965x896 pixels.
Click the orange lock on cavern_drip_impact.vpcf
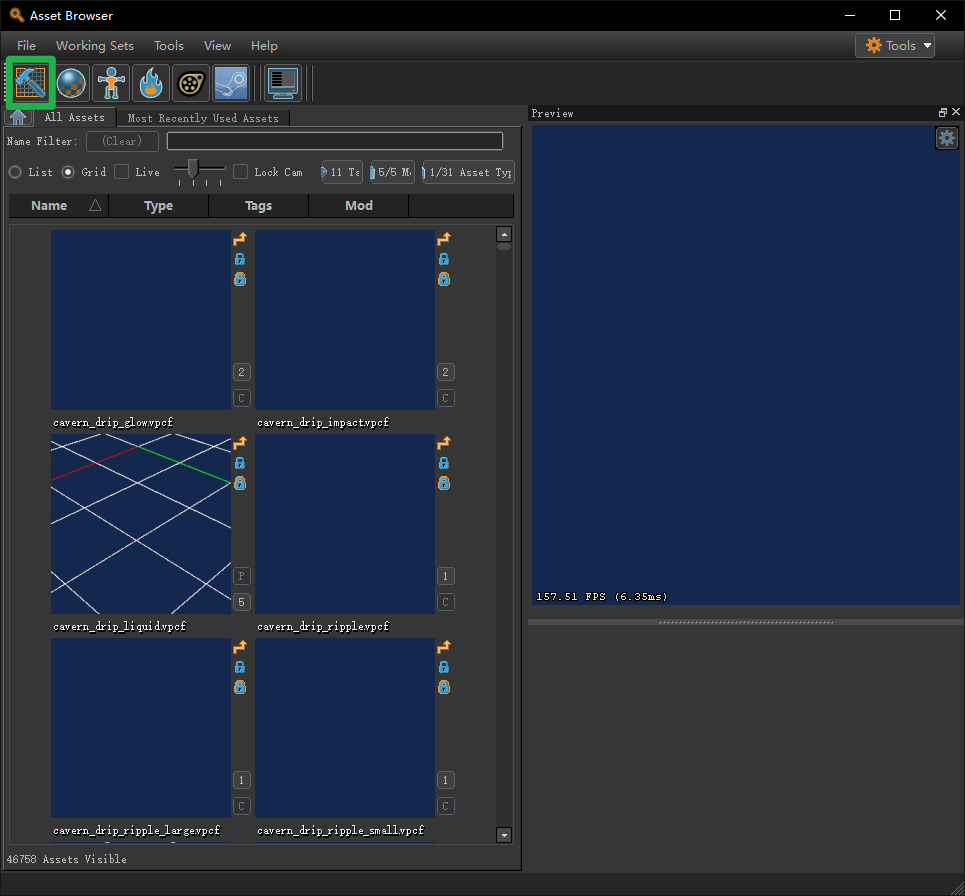pos(444,279)
